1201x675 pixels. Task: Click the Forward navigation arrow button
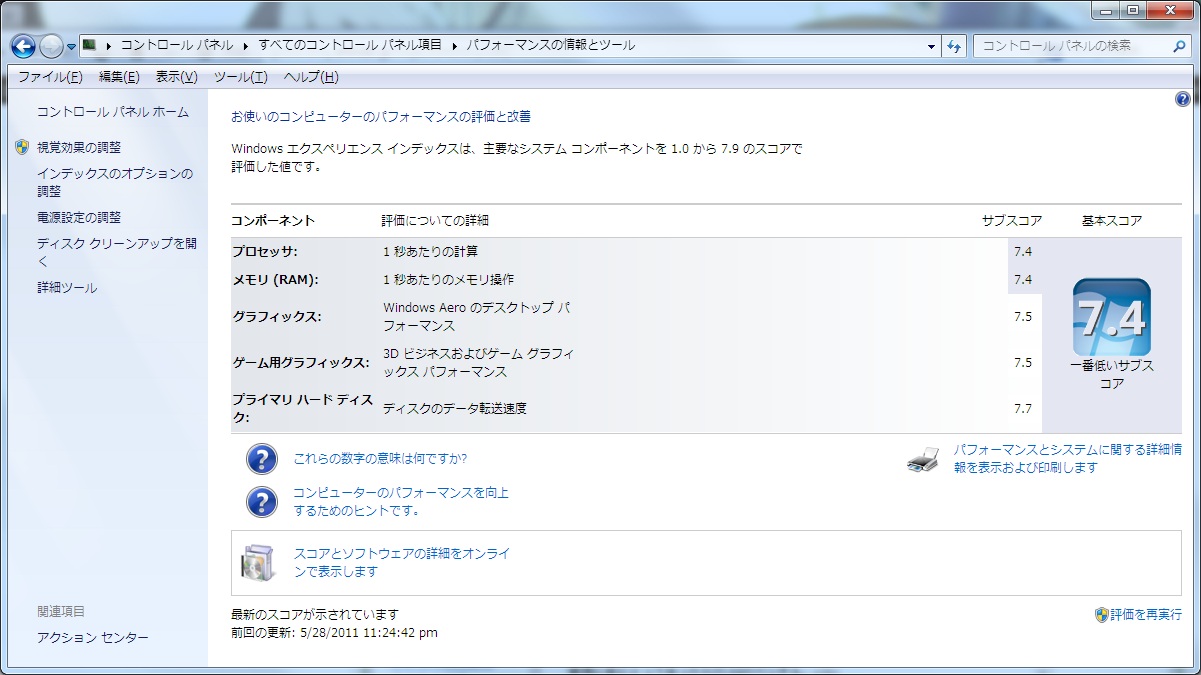(x=52, y=46)
